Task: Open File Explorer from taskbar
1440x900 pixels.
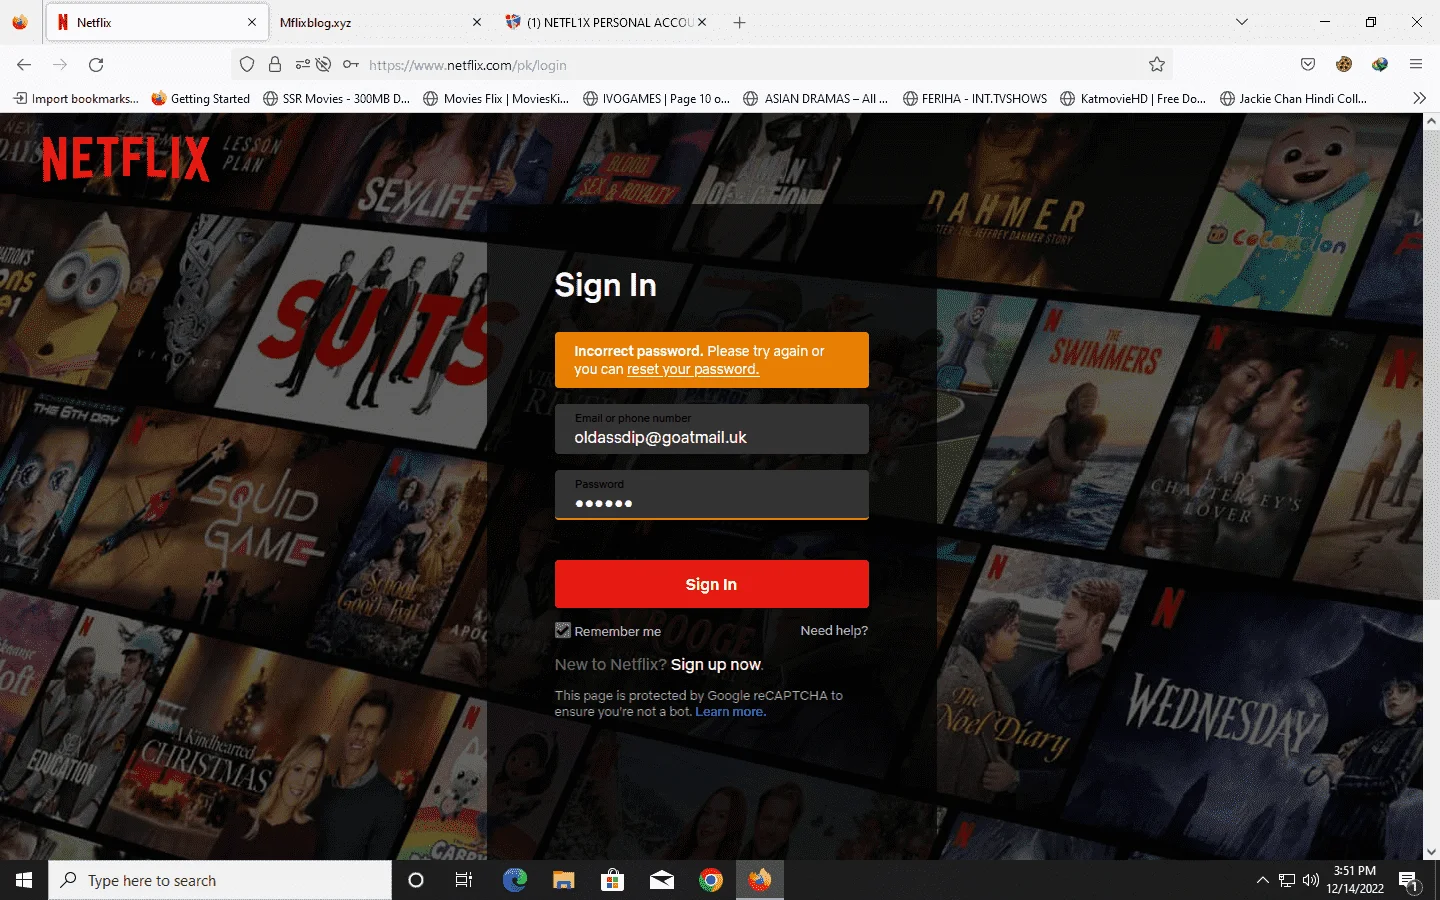Action: (x=564, y=880)
